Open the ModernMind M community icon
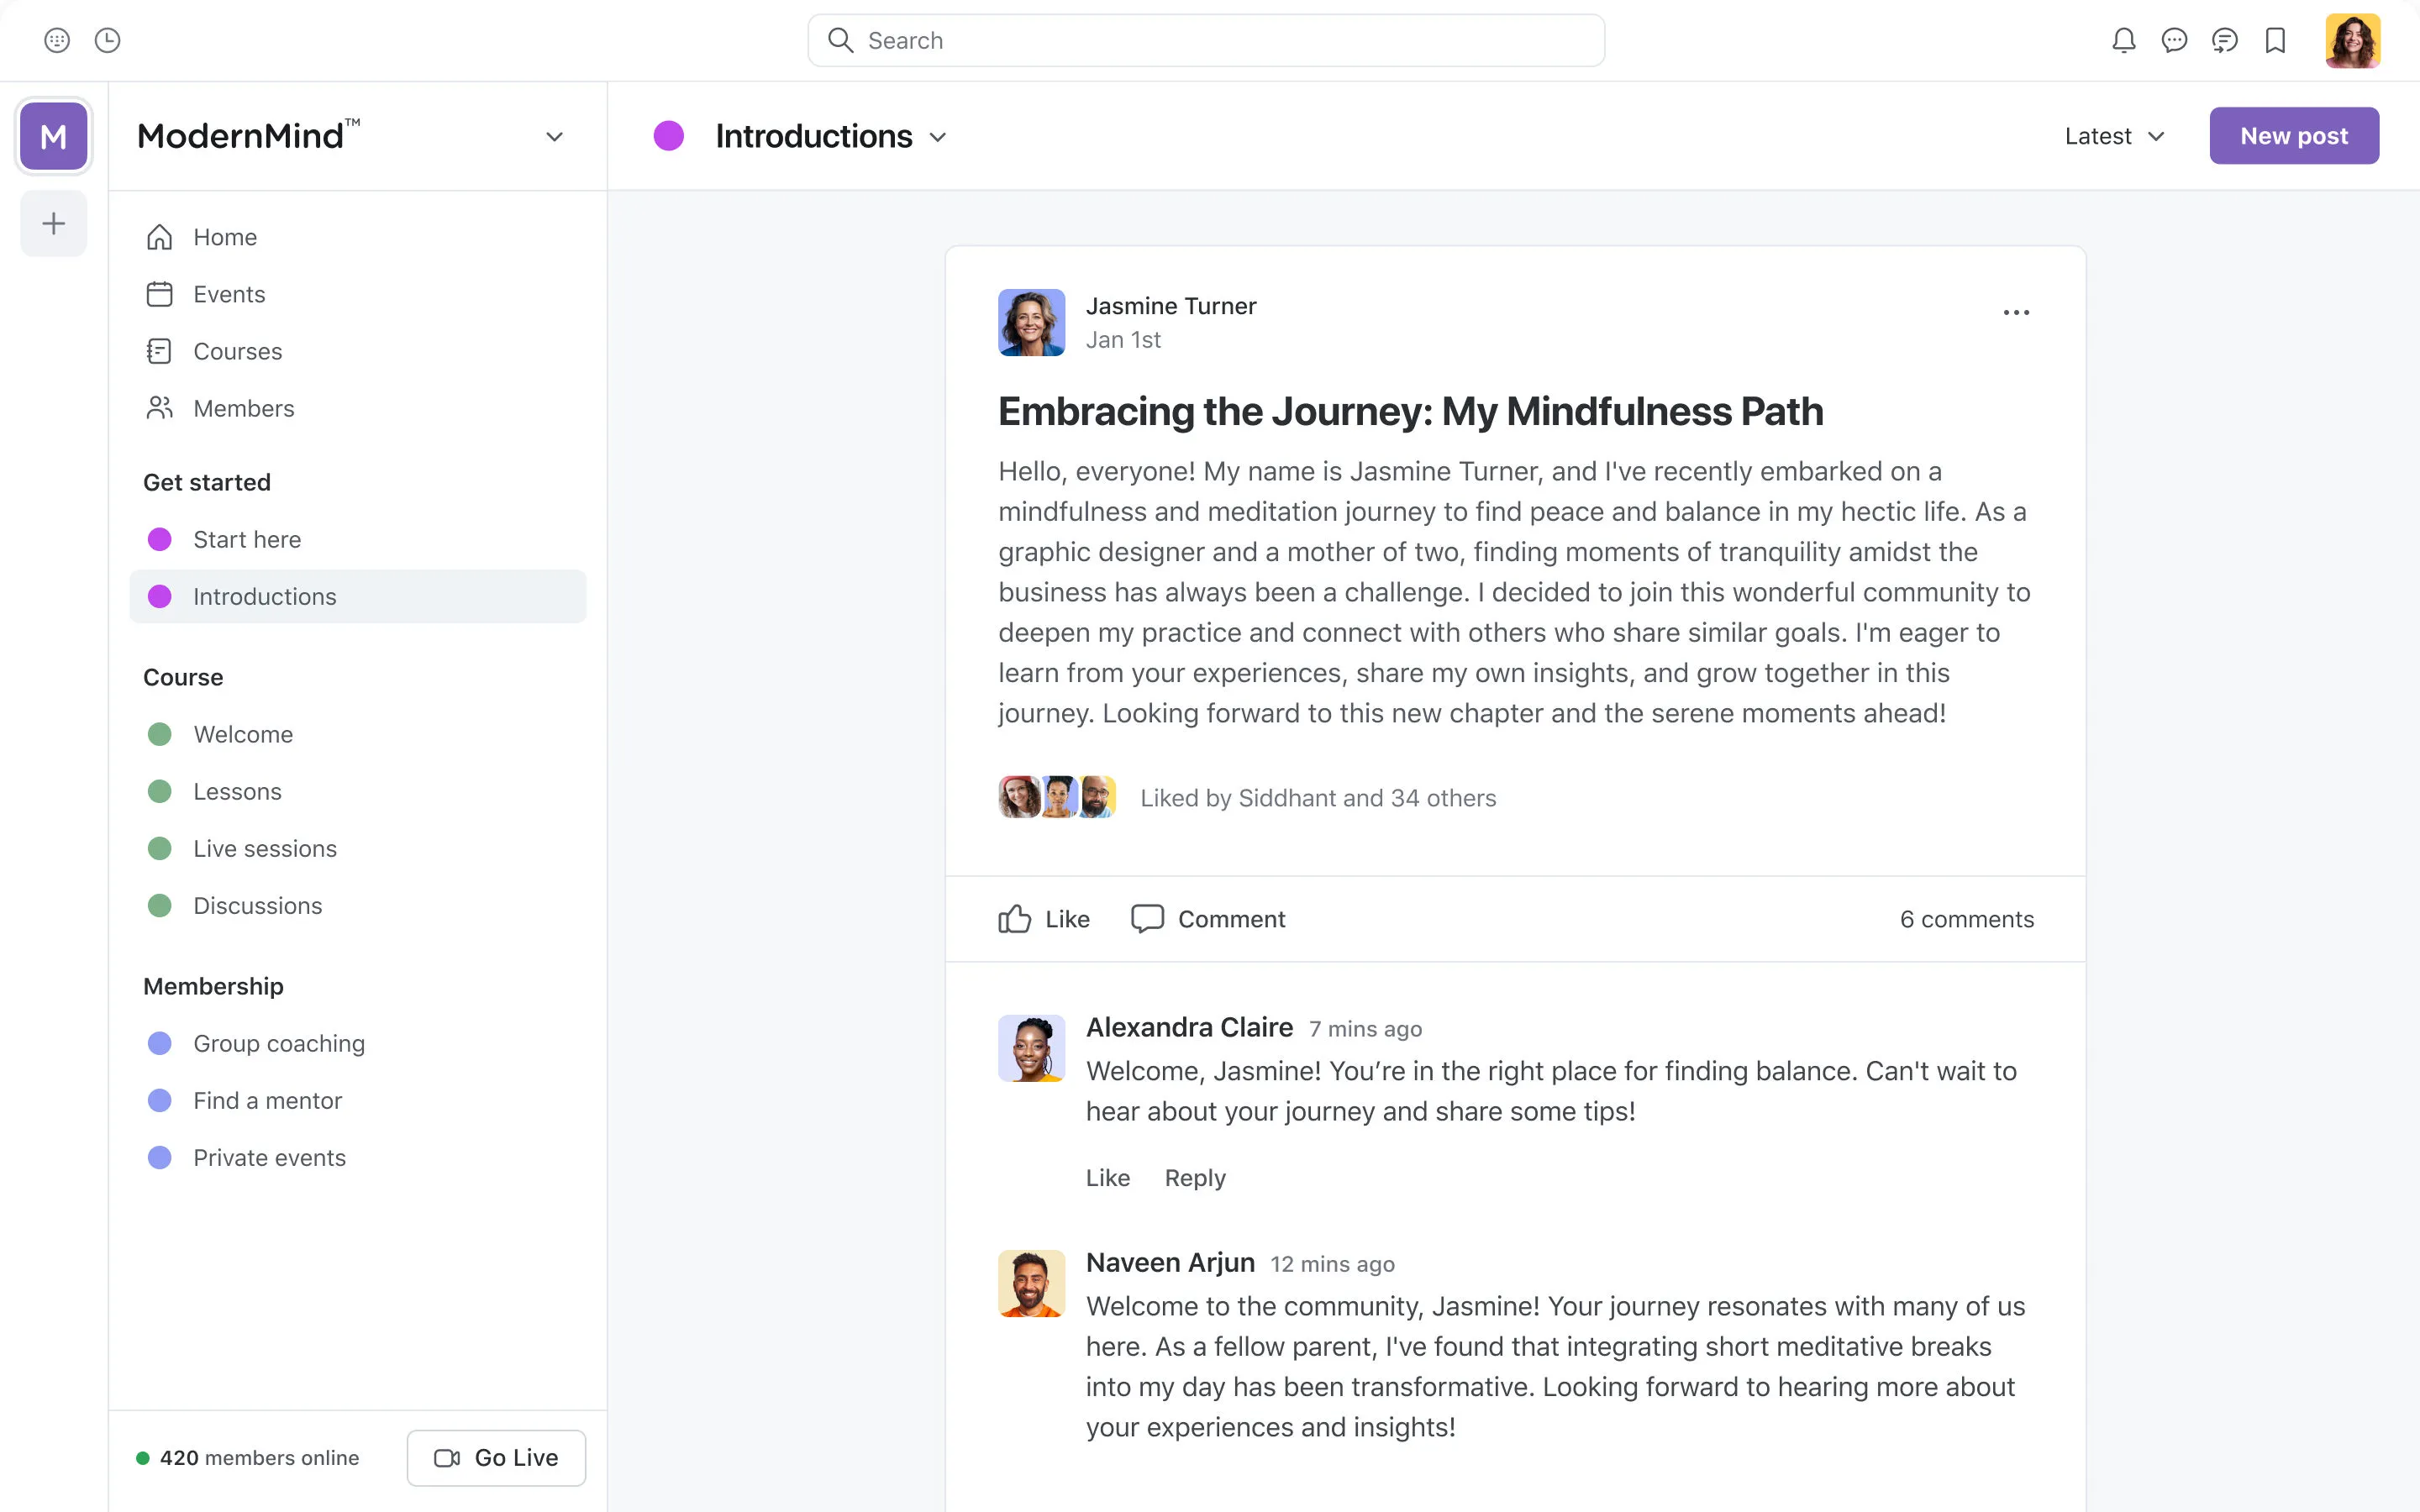This screenshot has width=2420, height=1512. pyautogui.click(x=54, y=136)
